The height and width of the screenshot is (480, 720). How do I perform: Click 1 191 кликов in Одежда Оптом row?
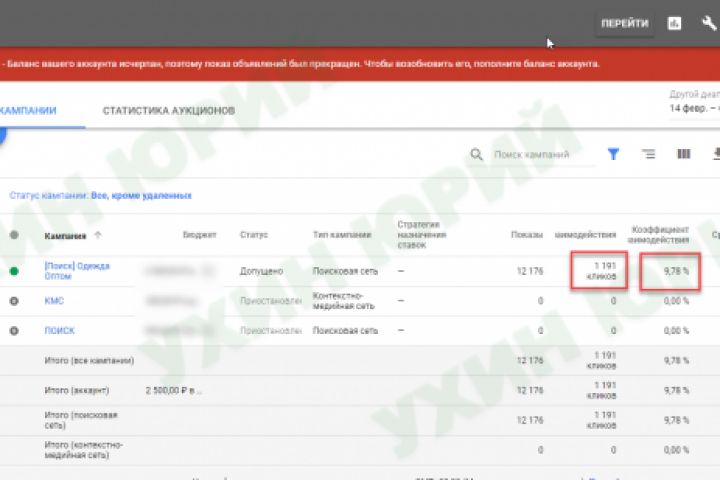point(601,271)
